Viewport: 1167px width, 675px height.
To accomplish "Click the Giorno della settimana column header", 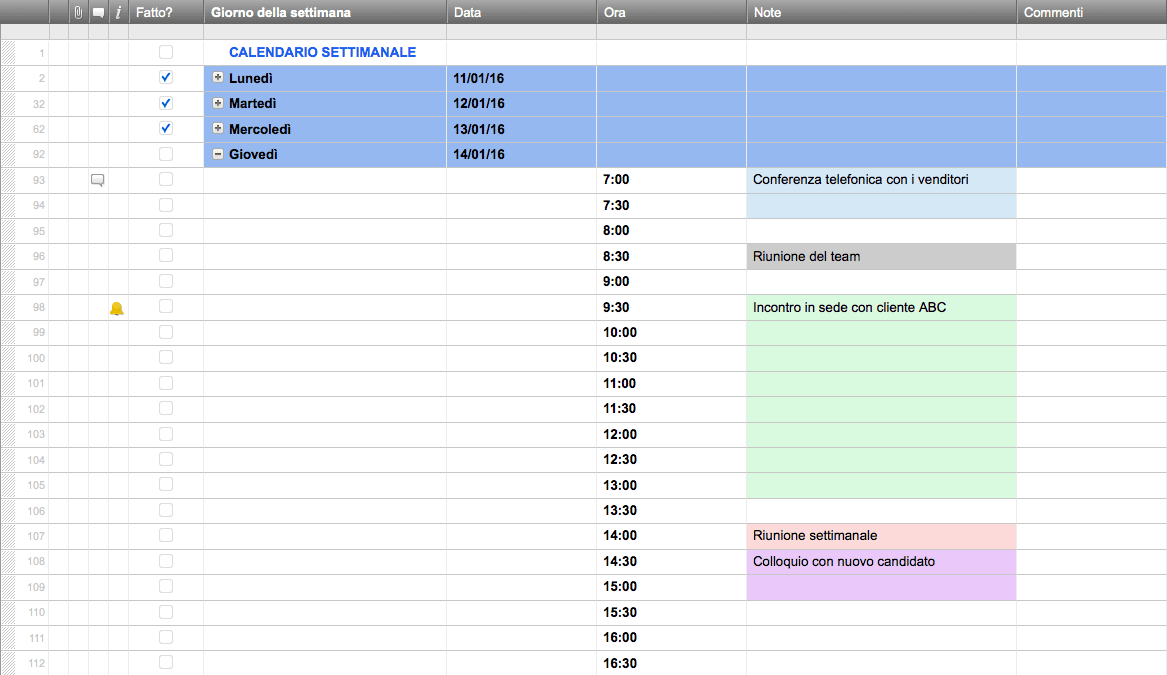I will 325,13.
